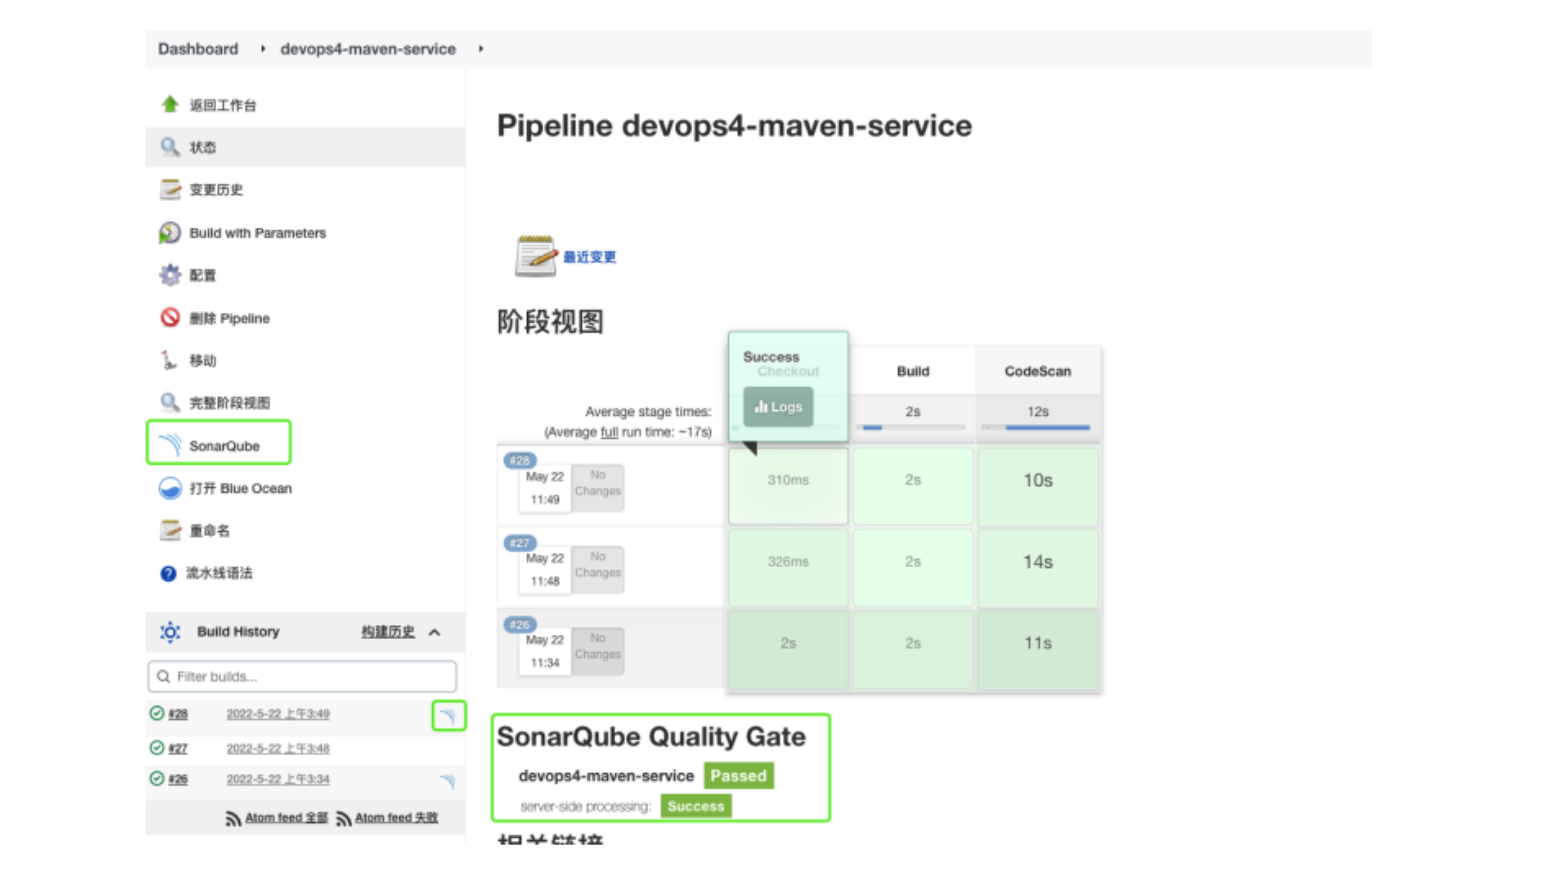Open devops4-maven-service breadcrumb

click(x=368, y=48)
